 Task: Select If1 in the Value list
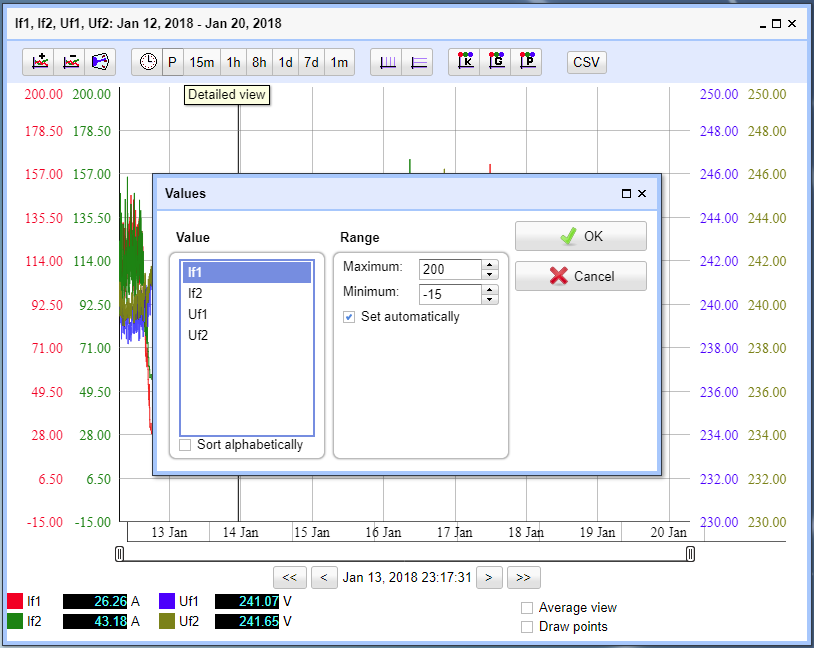[247, 272]
